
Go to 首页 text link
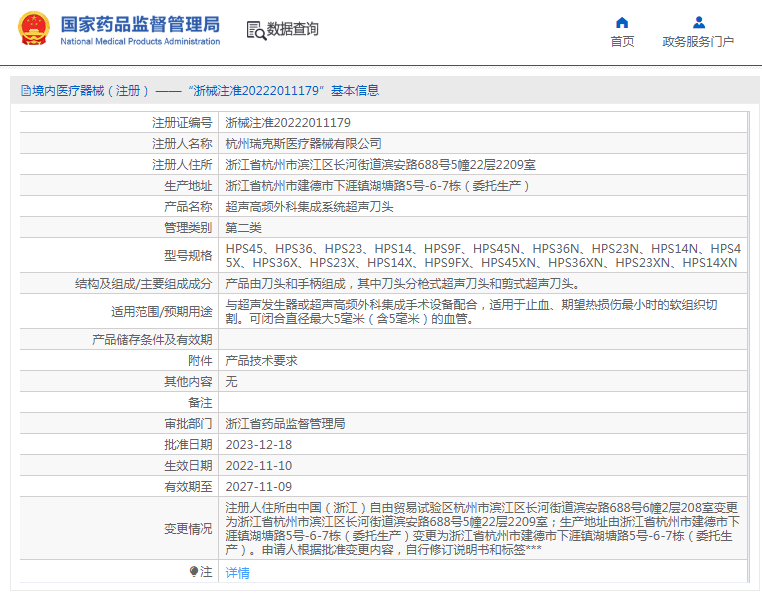coord(622,42)
